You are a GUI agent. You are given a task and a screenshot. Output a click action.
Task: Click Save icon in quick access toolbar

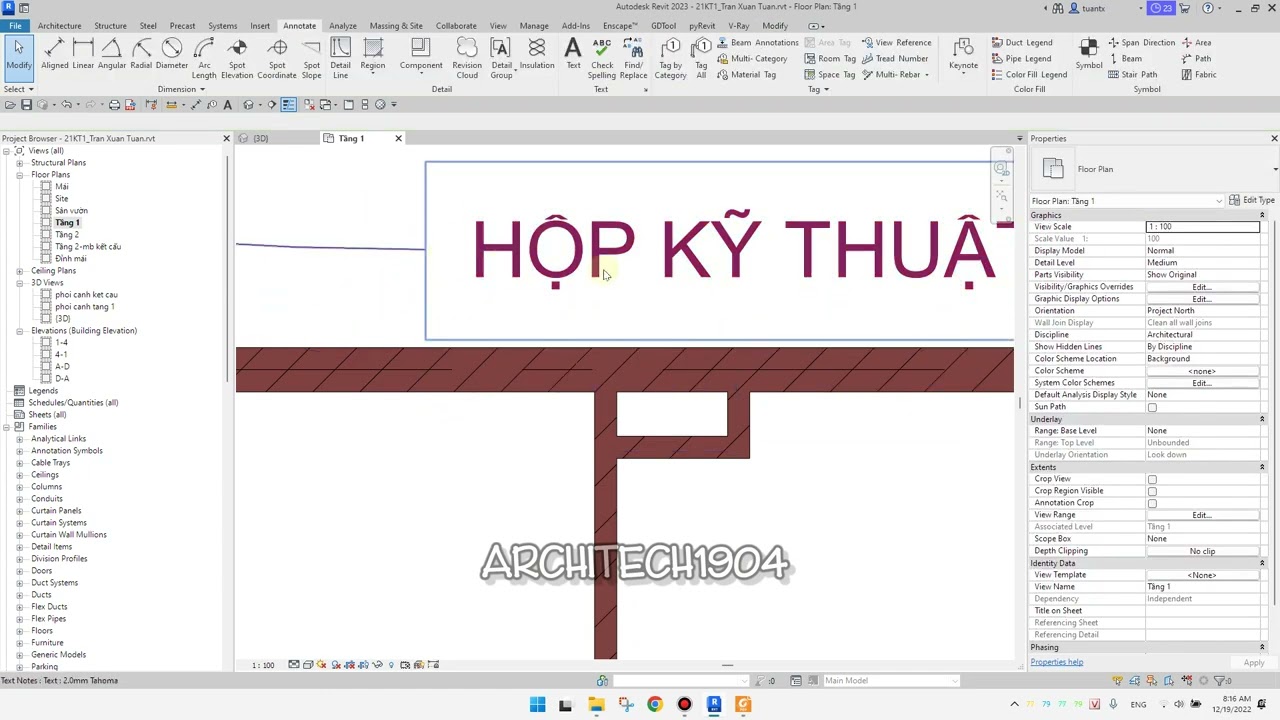pyautogui.click(x=26, y=105)
